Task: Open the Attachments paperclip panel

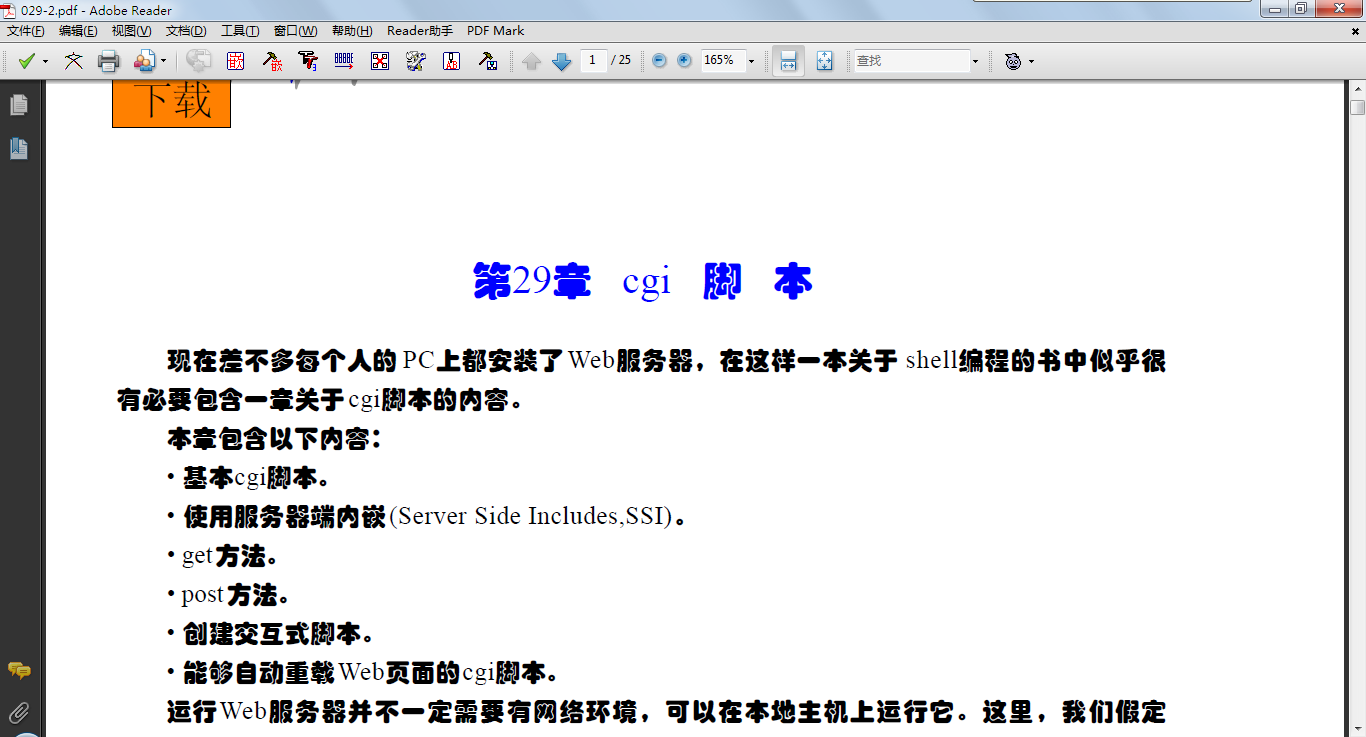Action: 18,713
